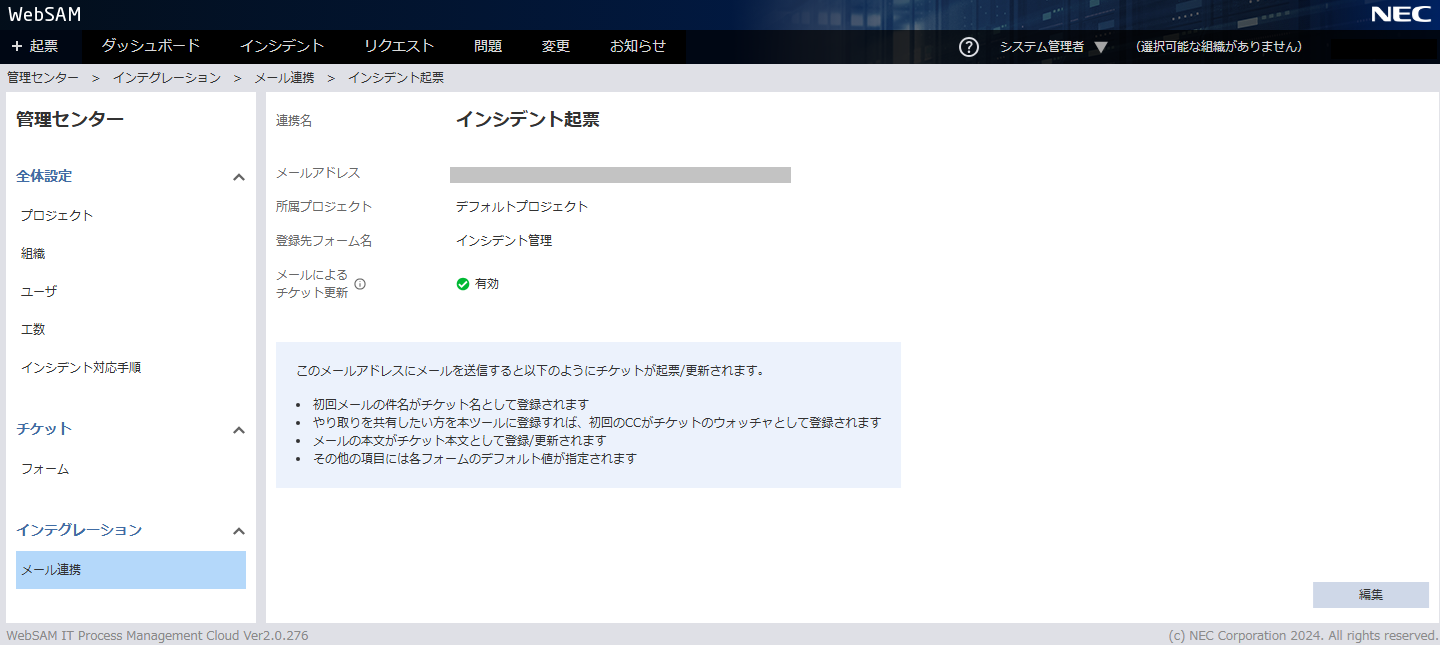Select フォーム in the sidebar

45,469
